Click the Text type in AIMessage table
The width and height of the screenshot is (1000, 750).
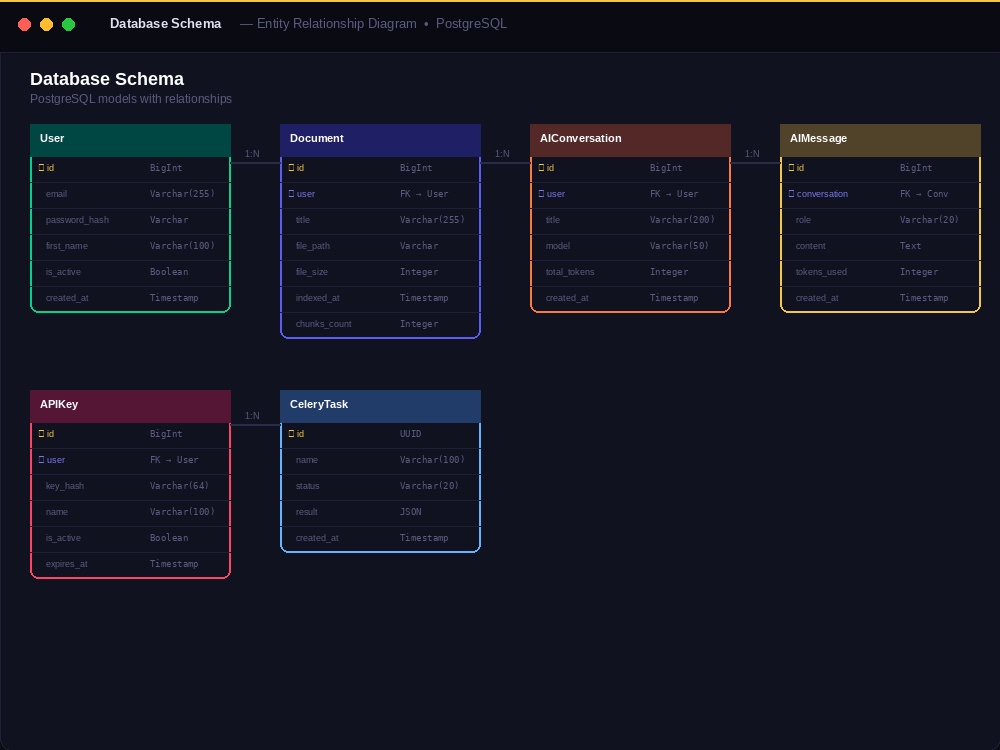tap(910, 246)
